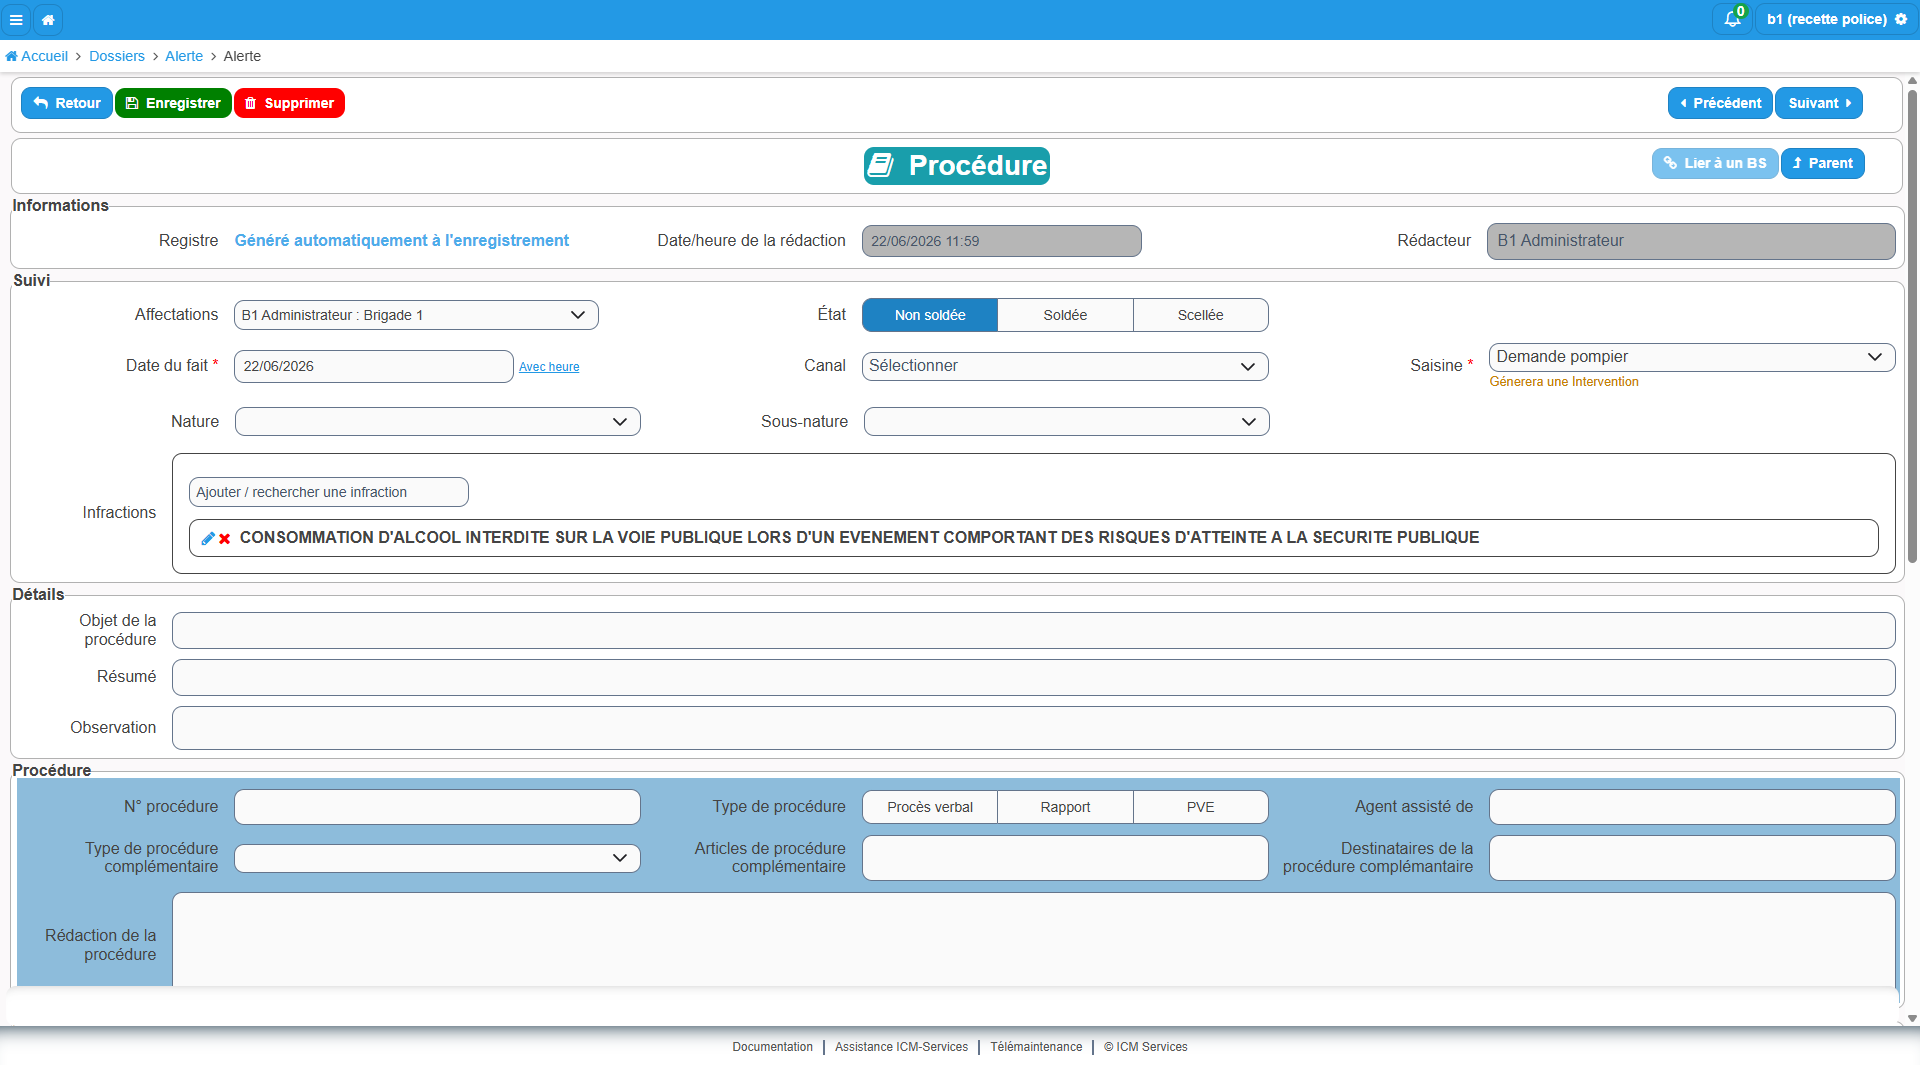Click the page vertical scrollbar
1920x1080 pixels.
click(1912, 328)
